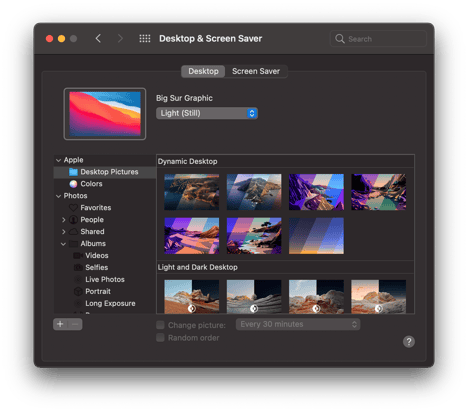468x412 pixels.
Task: Choose the second Light and Dark Desktop thumbnail
Action: pyautogui.click(x=254, y=296)
